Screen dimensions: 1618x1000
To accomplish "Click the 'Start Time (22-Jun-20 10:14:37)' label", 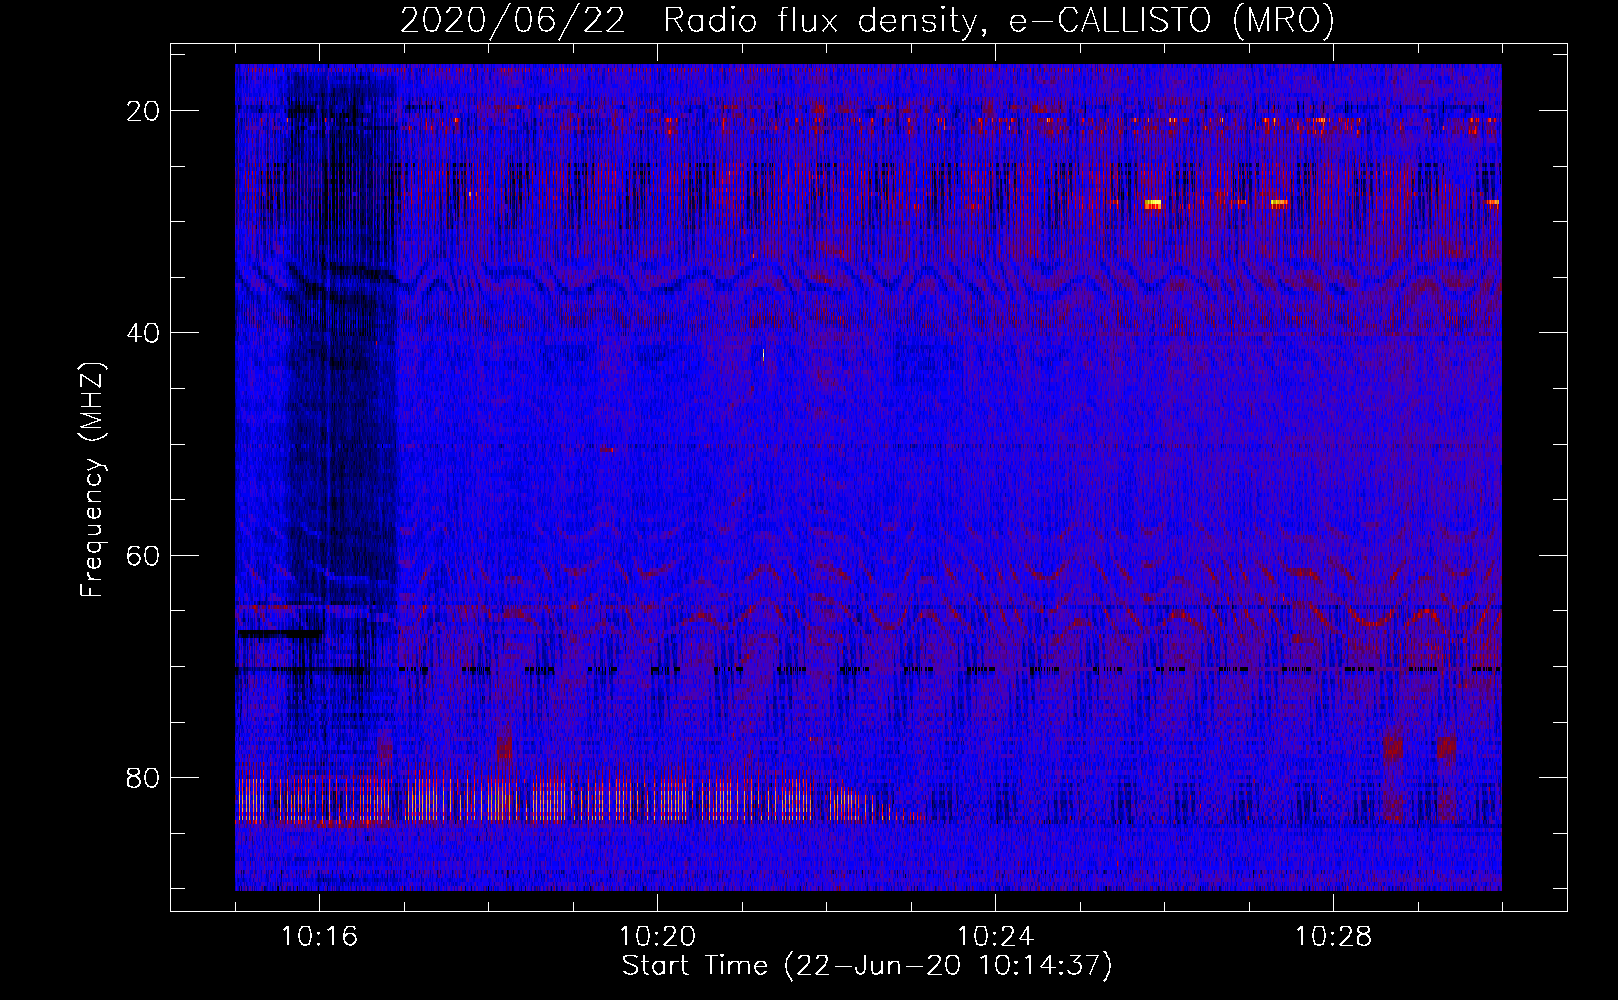I will [867, 966].
